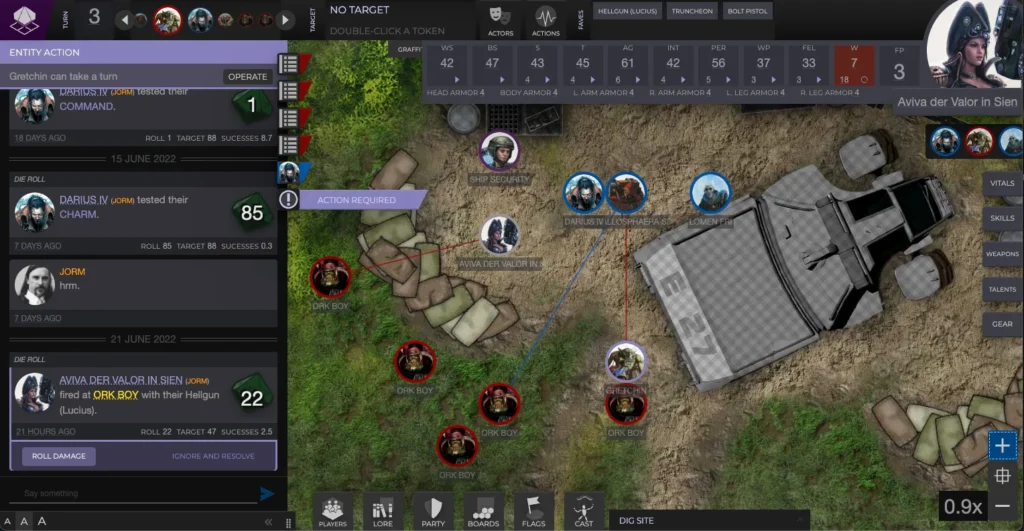Viewport: 1024px width, 531px height.
Task: Expand the INT stat arrow
Action: [x=683, y=80]
